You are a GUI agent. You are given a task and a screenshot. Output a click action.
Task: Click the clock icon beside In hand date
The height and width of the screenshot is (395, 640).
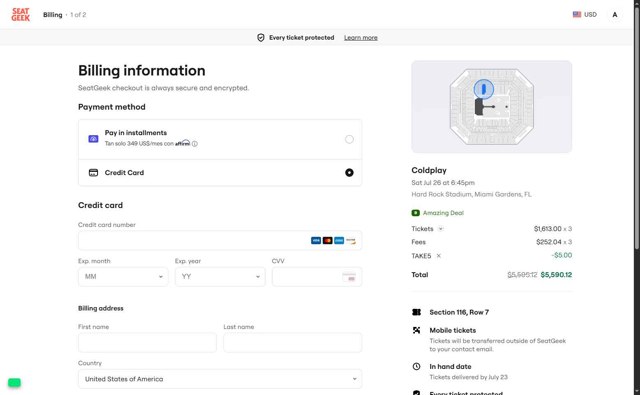(416, 366)
